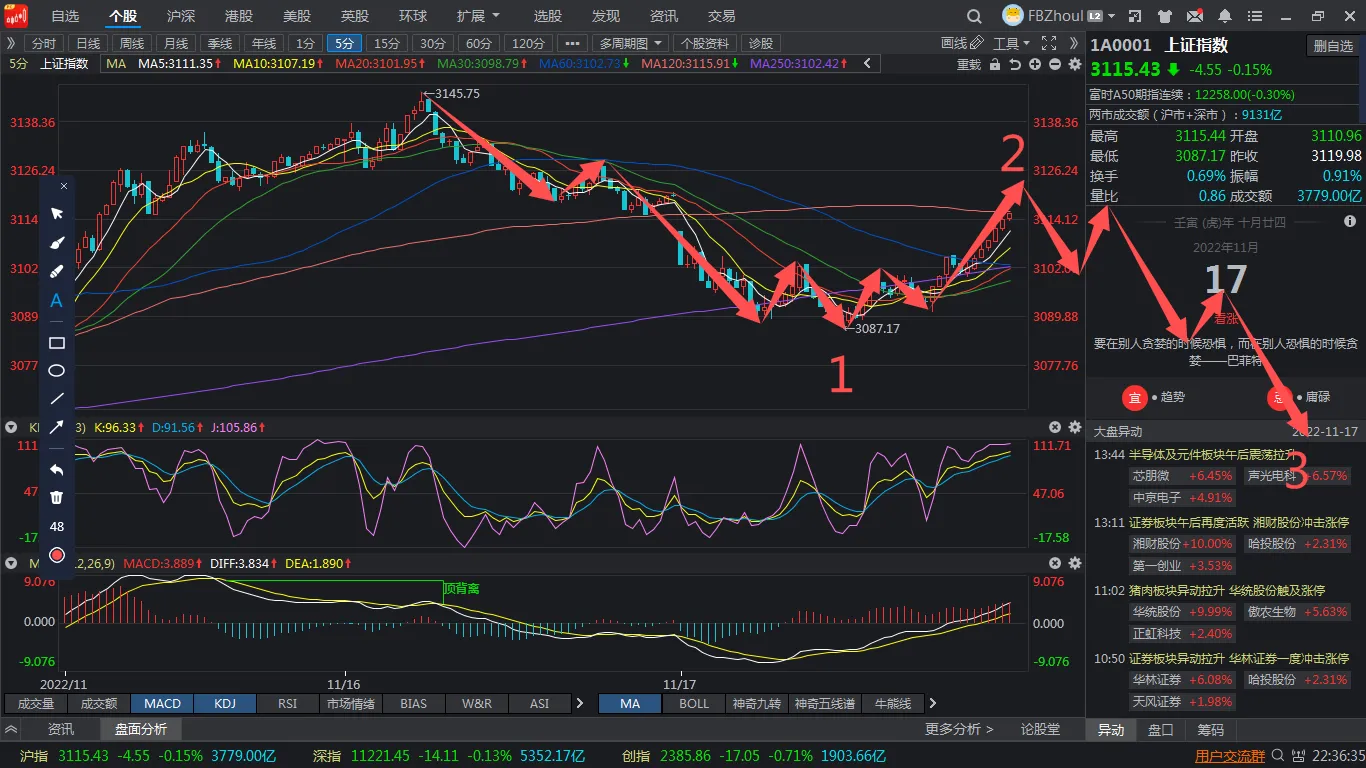Undo last annotation in drawing palette
Screen dimensions: 1366x768
pos(57,469)
